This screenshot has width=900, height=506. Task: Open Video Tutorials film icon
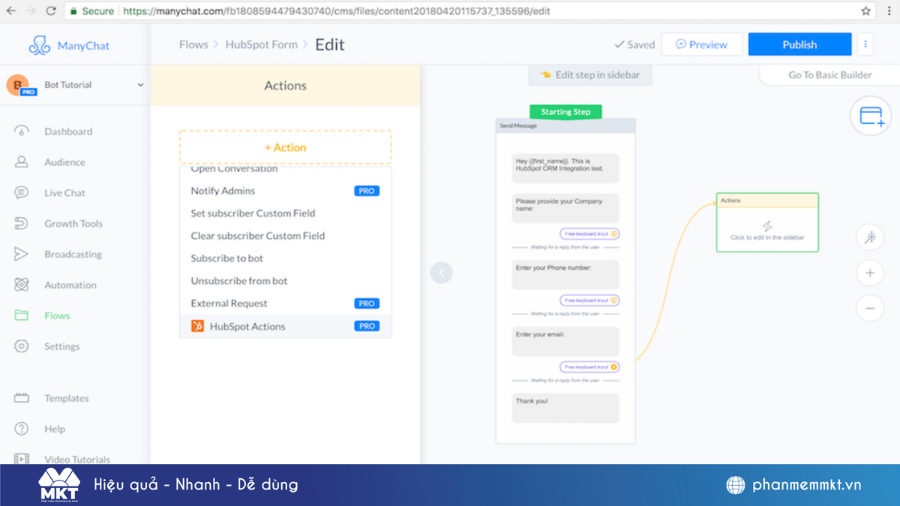click(21, 459)
